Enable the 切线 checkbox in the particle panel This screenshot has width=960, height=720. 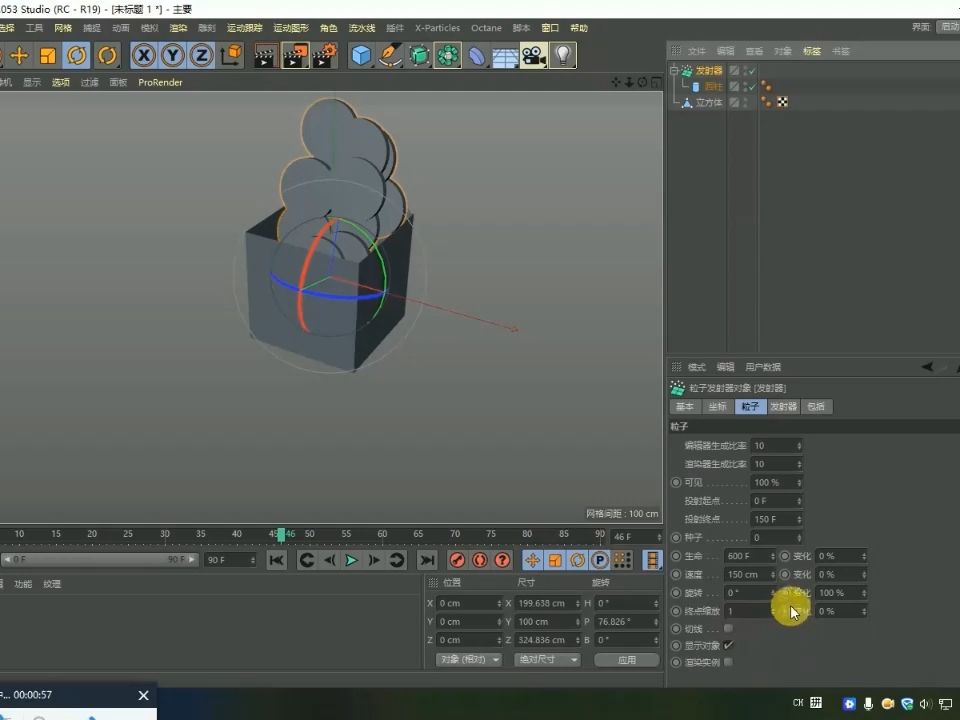730,629
